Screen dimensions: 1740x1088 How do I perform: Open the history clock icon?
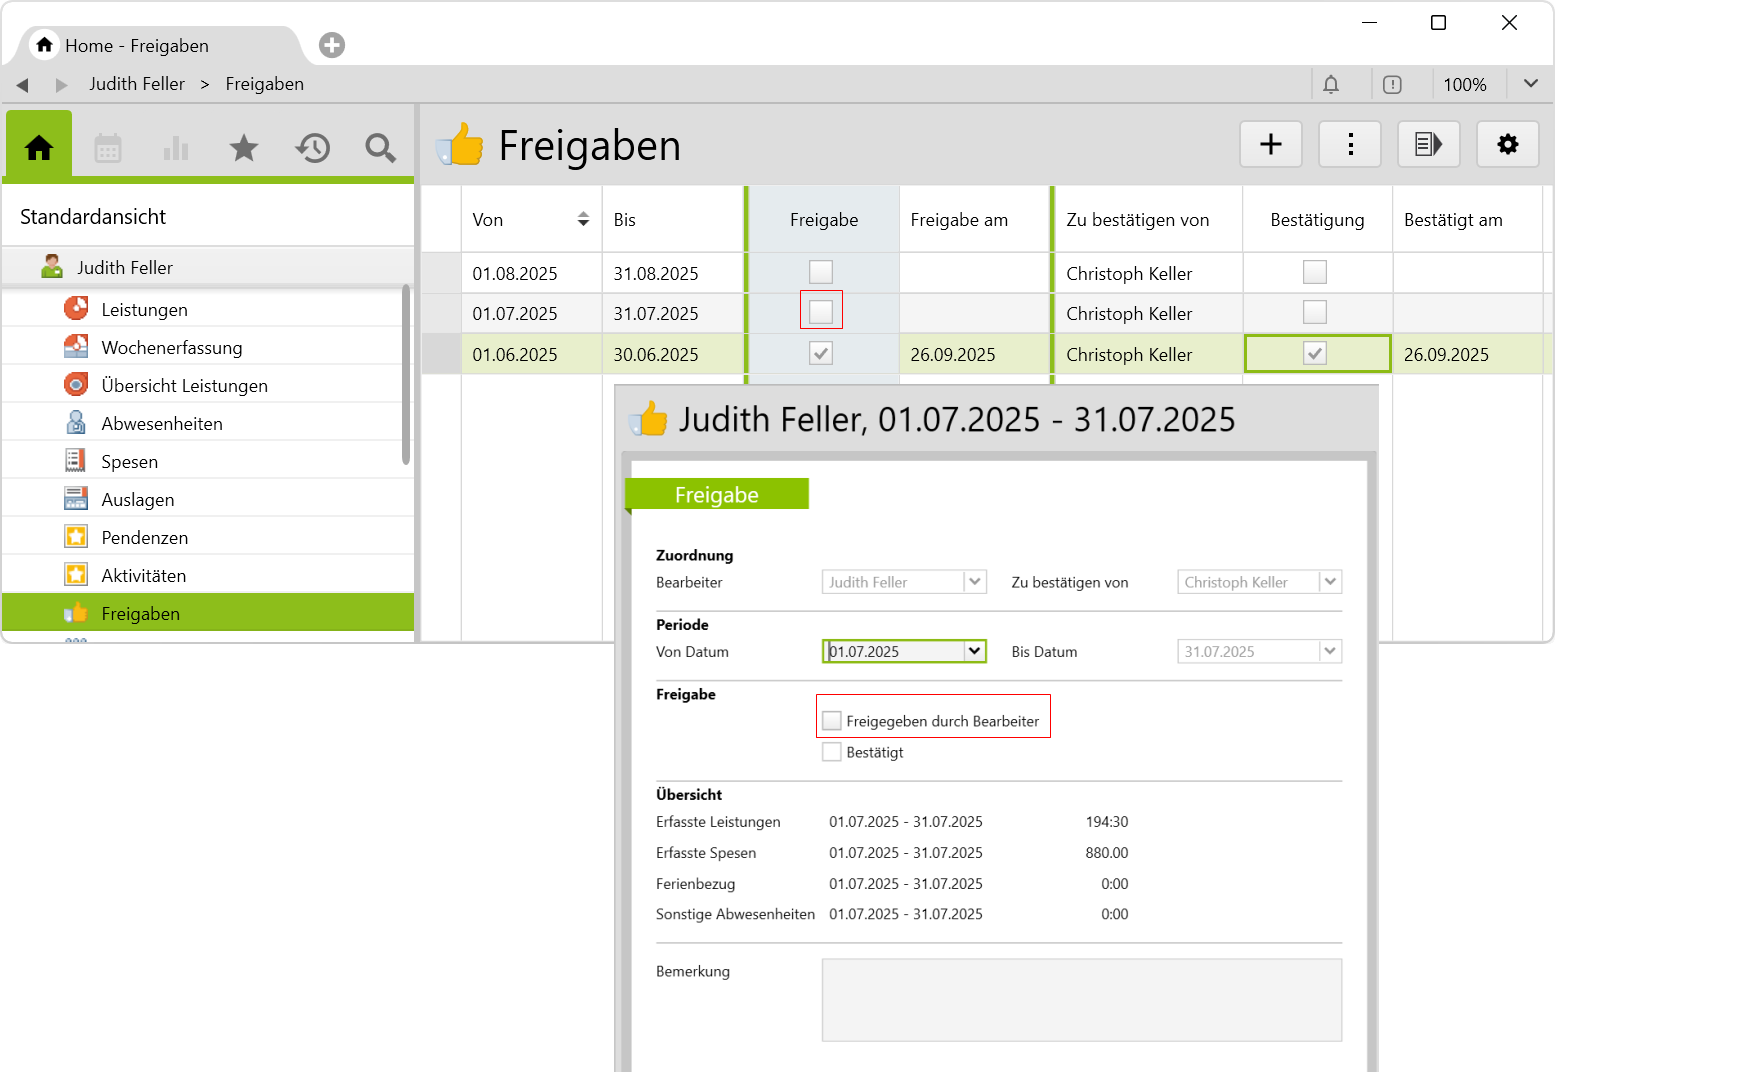312,148
